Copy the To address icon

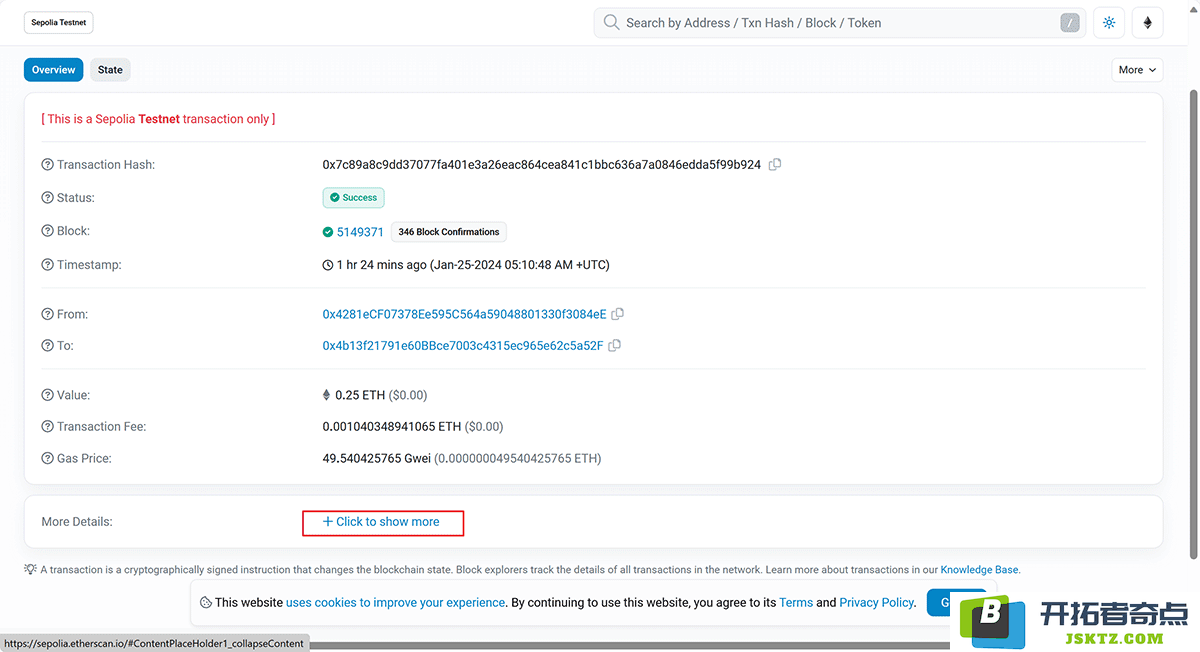615,346
